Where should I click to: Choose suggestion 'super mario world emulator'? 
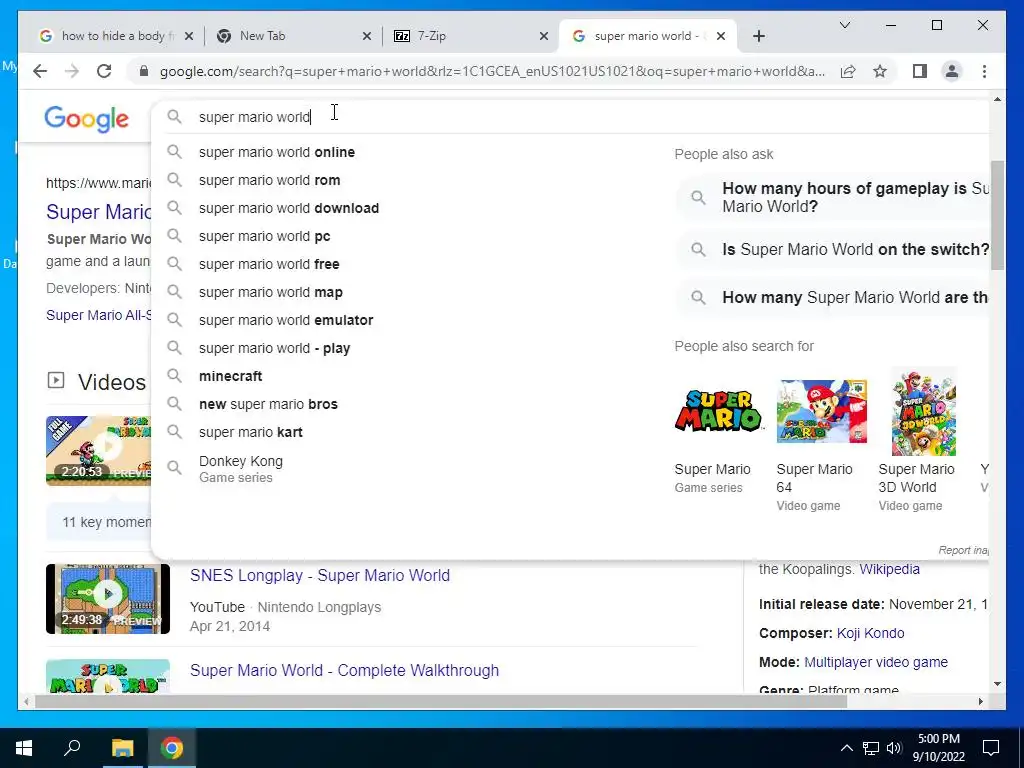coord(286,321)
